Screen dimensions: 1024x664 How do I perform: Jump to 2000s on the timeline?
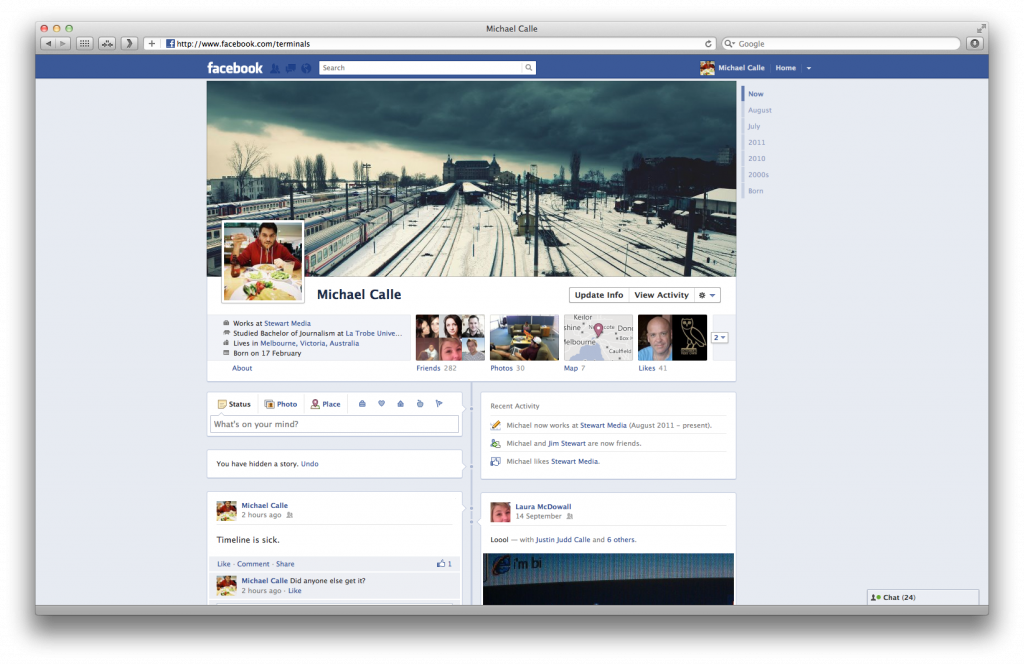tap(758, 174)
